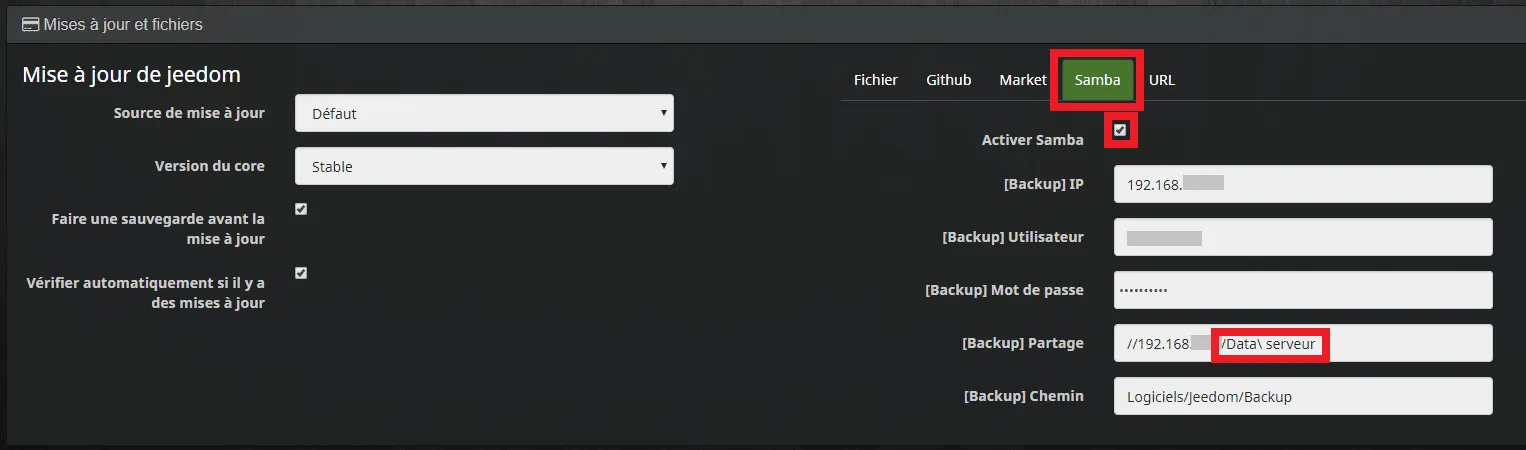Click the Activer Samba label

pyautogui.click(x=1033, y=140)
